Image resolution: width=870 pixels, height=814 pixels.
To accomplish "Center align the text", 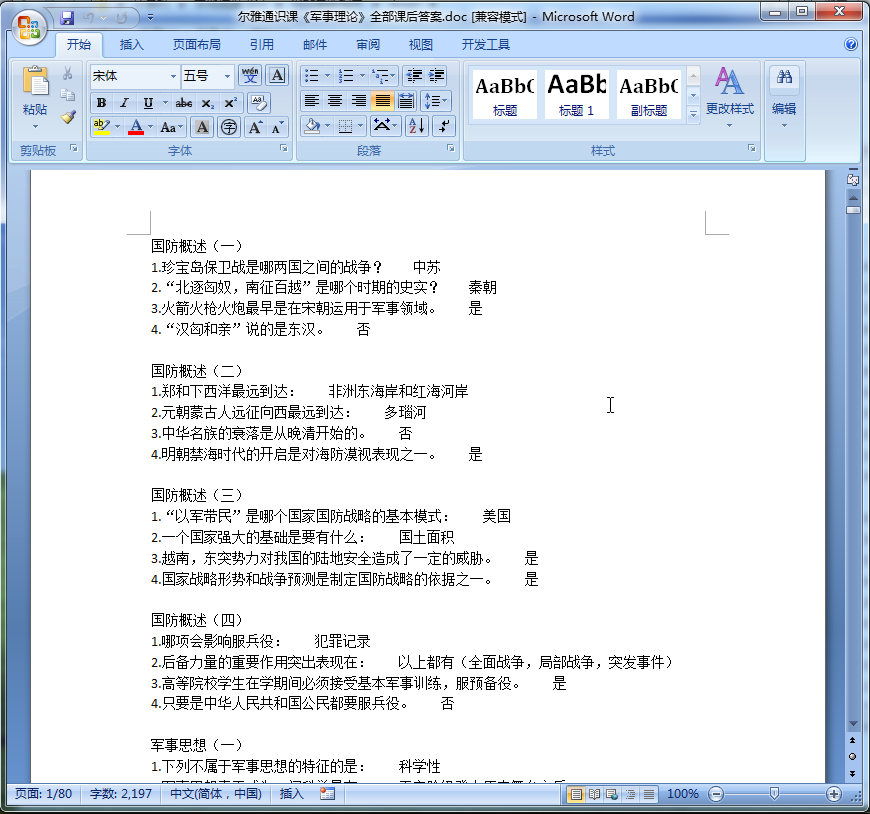I will (335, 101).
